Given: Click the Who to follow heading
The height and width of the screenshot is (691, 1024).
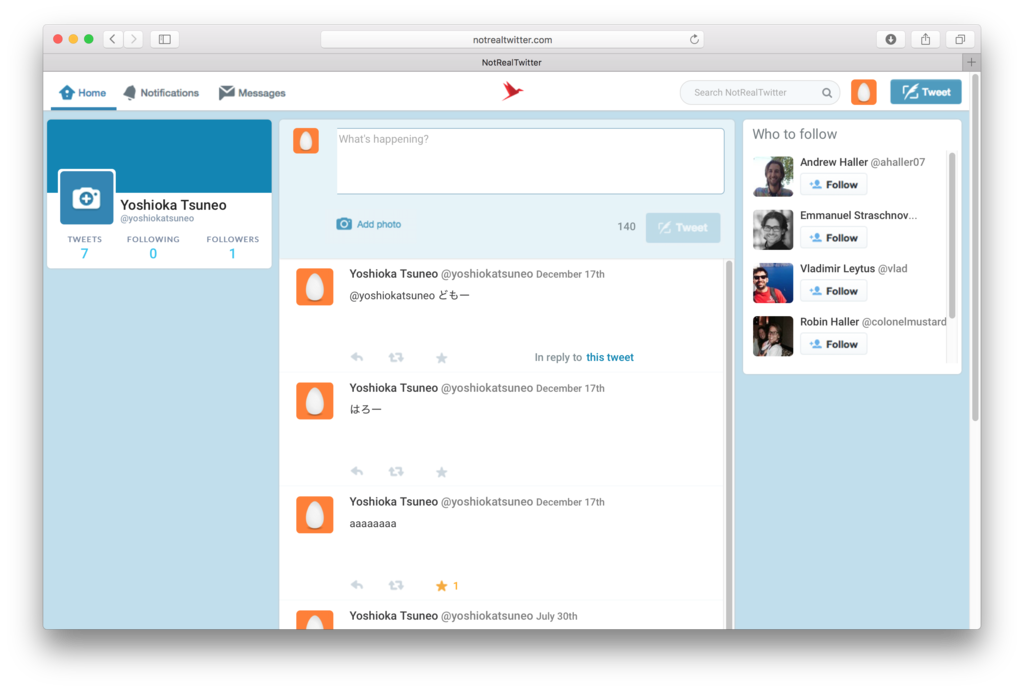Looking at the screenshot, I should 794,134.
